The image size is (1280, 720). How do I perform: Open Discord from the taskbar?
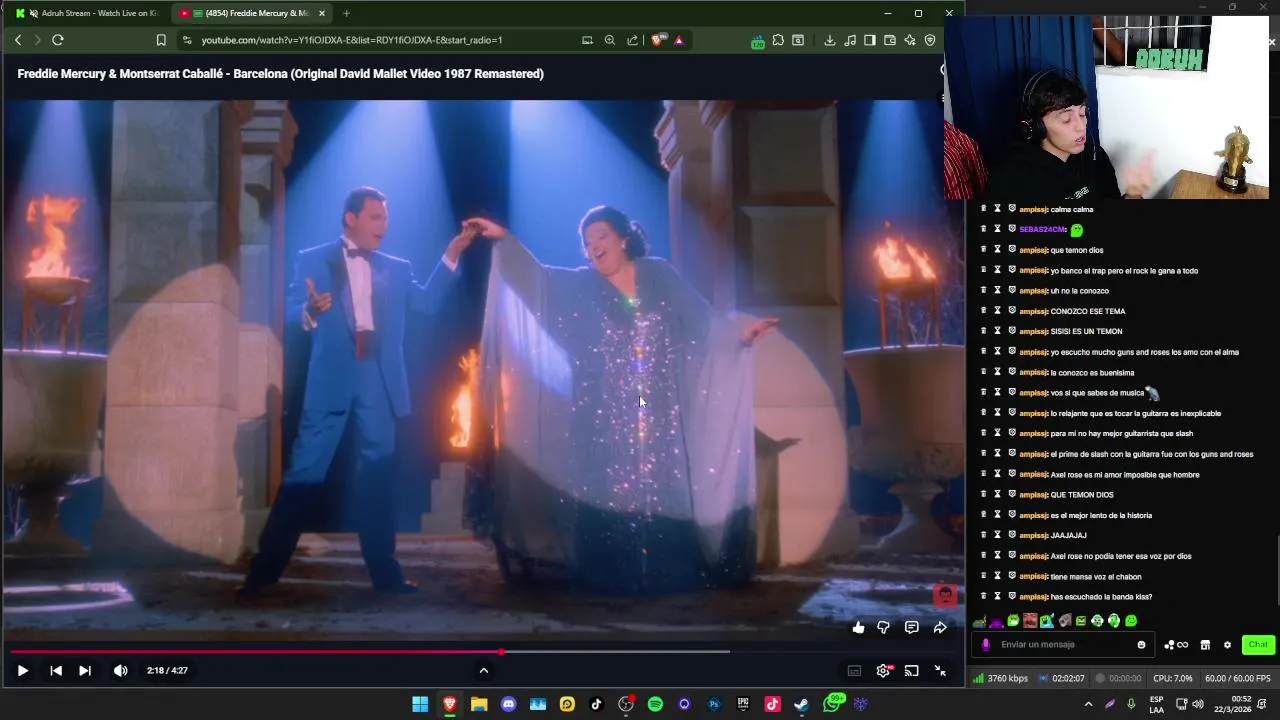pos(508,704)
